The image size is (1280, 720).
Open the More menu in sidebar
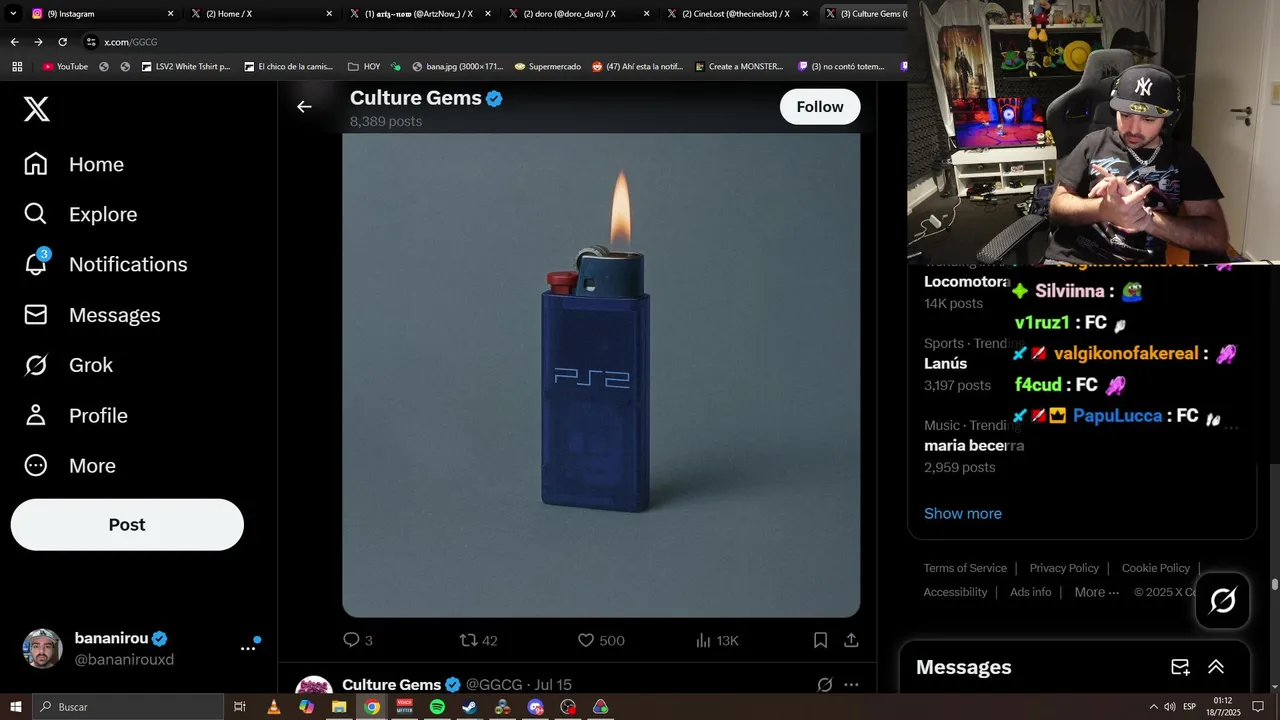(69, 465)
